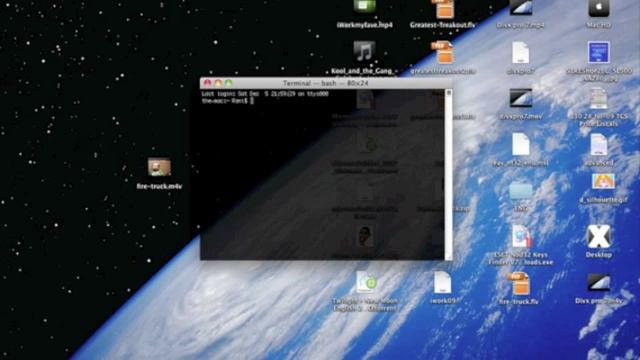Select the Mac HD drive icon
This screenshot has width=640, height=360.
point(599,8)
